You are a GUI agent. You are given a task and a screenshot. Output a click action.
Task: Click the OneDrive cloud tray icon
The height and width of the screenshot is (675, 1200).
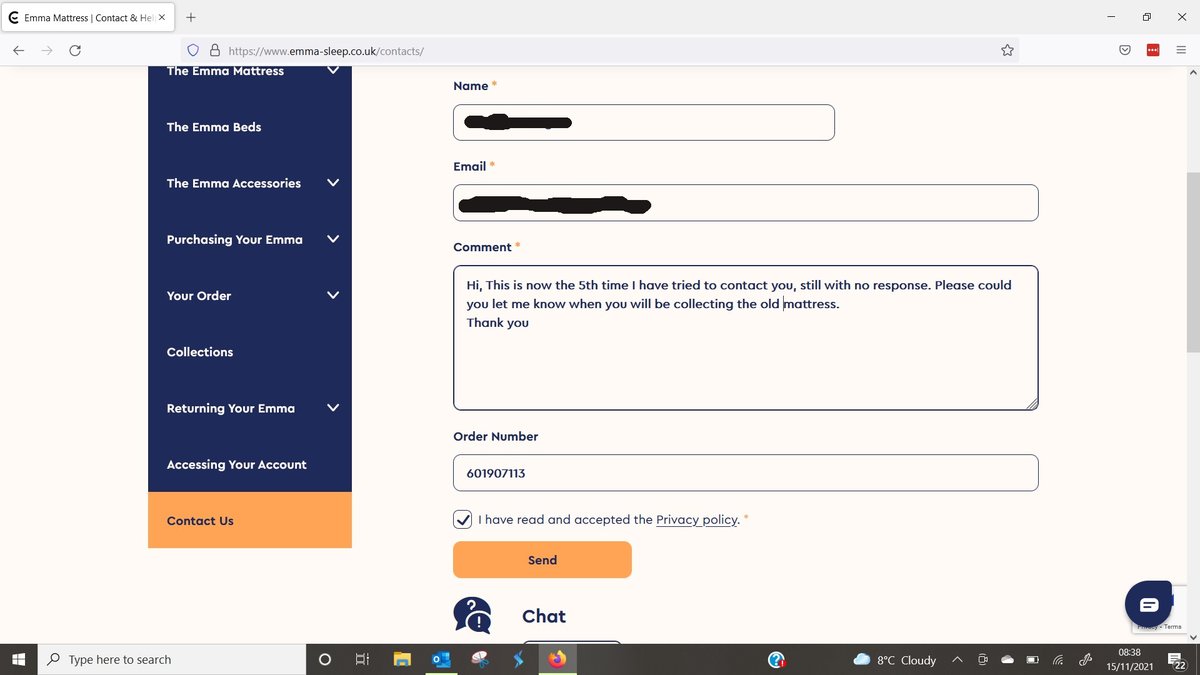[x=1008, y=660]
